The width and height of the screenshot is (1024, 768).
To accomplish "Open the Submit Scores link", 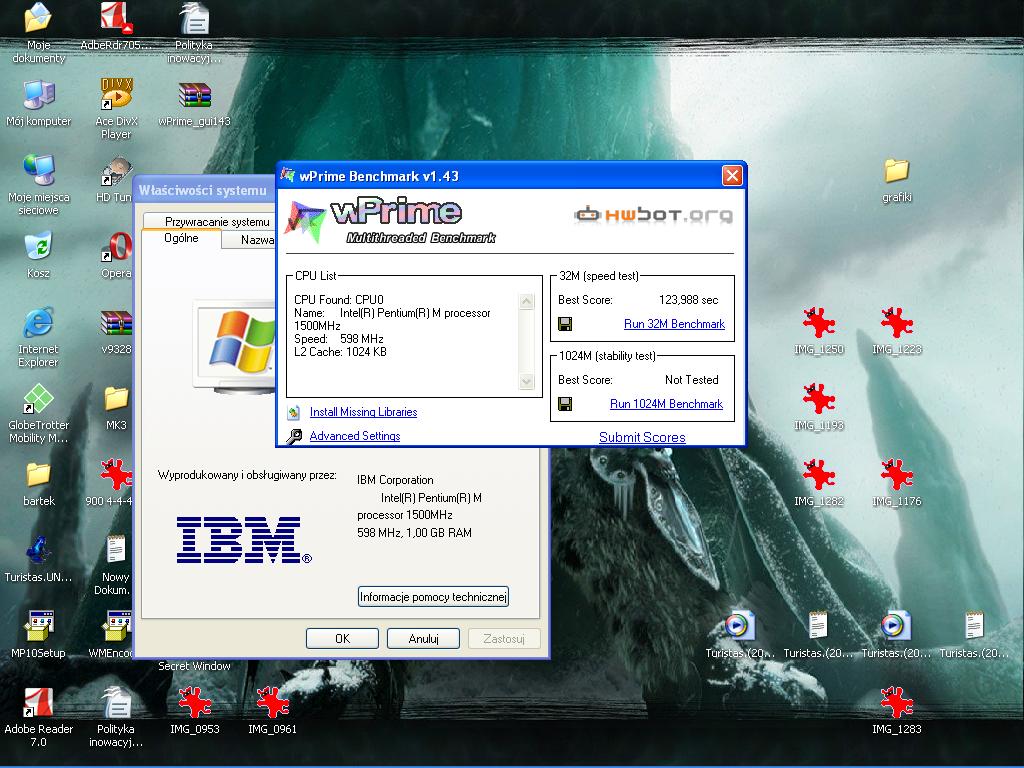I will pyautogui.click(x=642, y=438).
